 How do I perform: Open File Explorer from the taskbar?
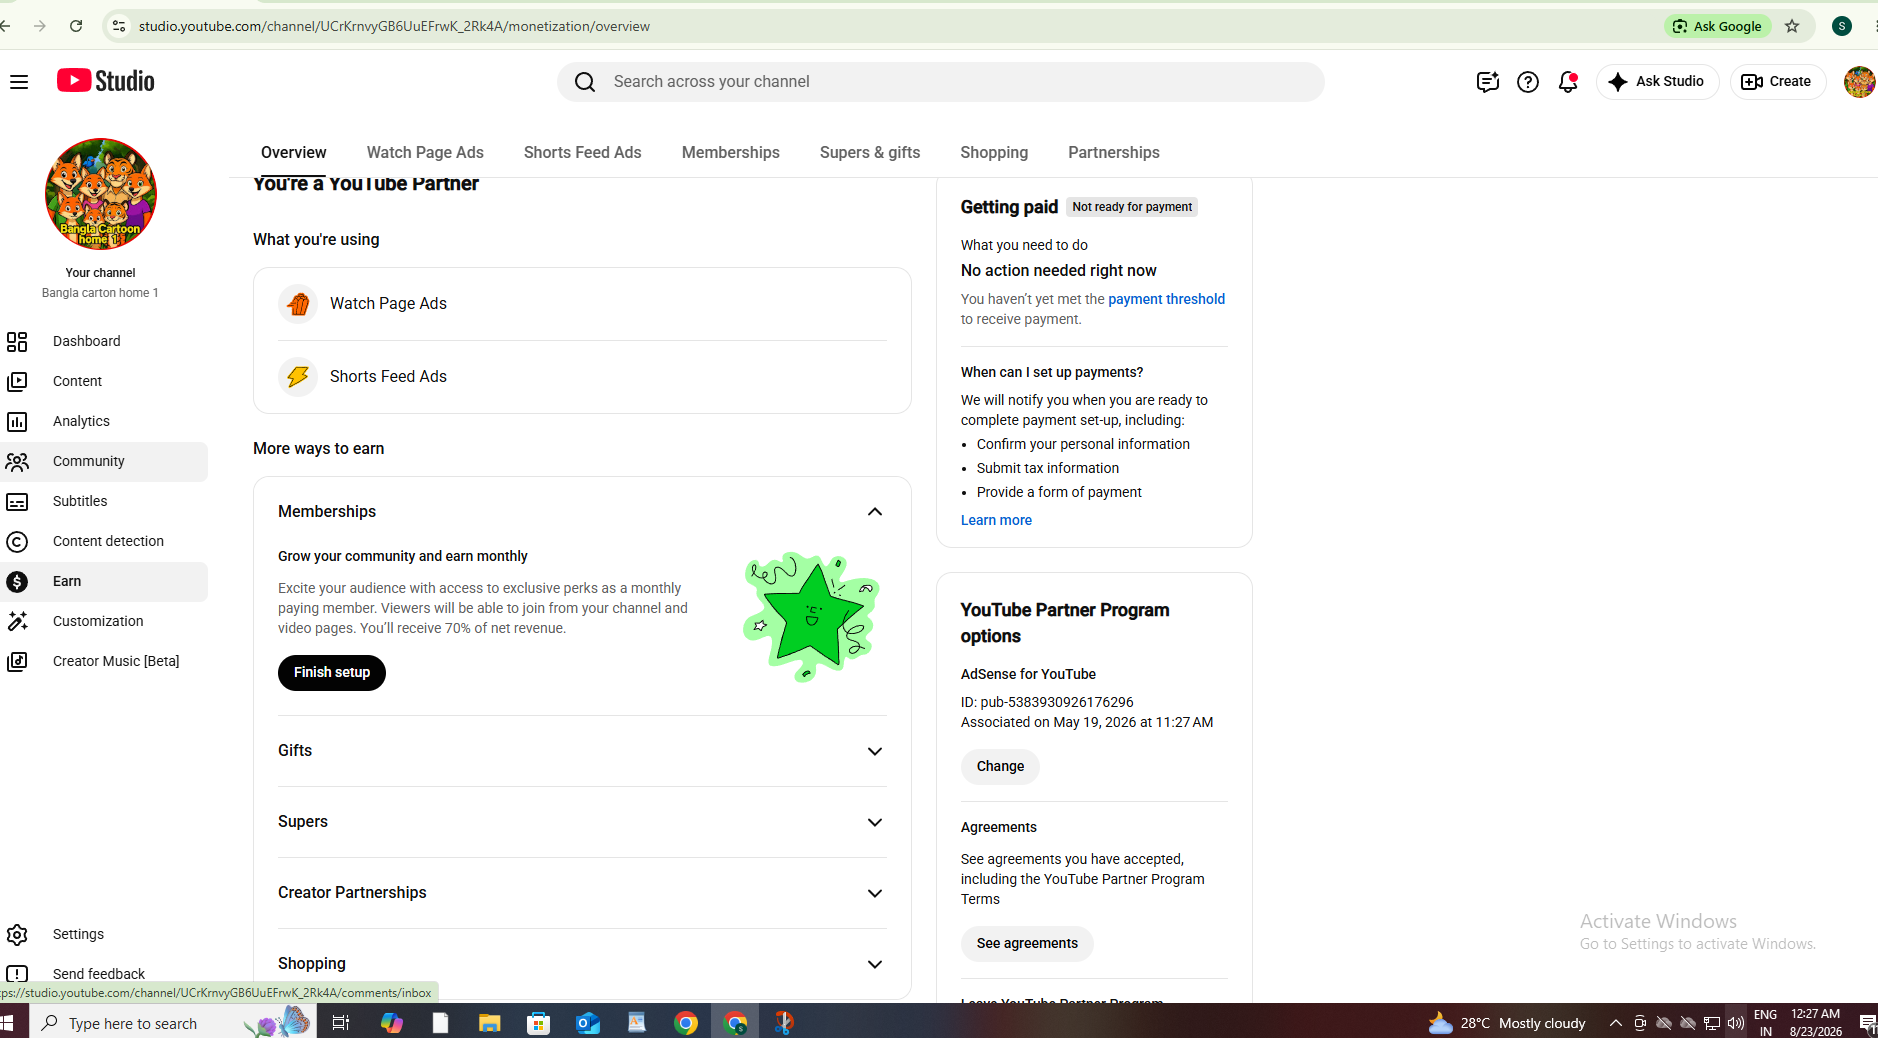click(x=489, y=1023)
